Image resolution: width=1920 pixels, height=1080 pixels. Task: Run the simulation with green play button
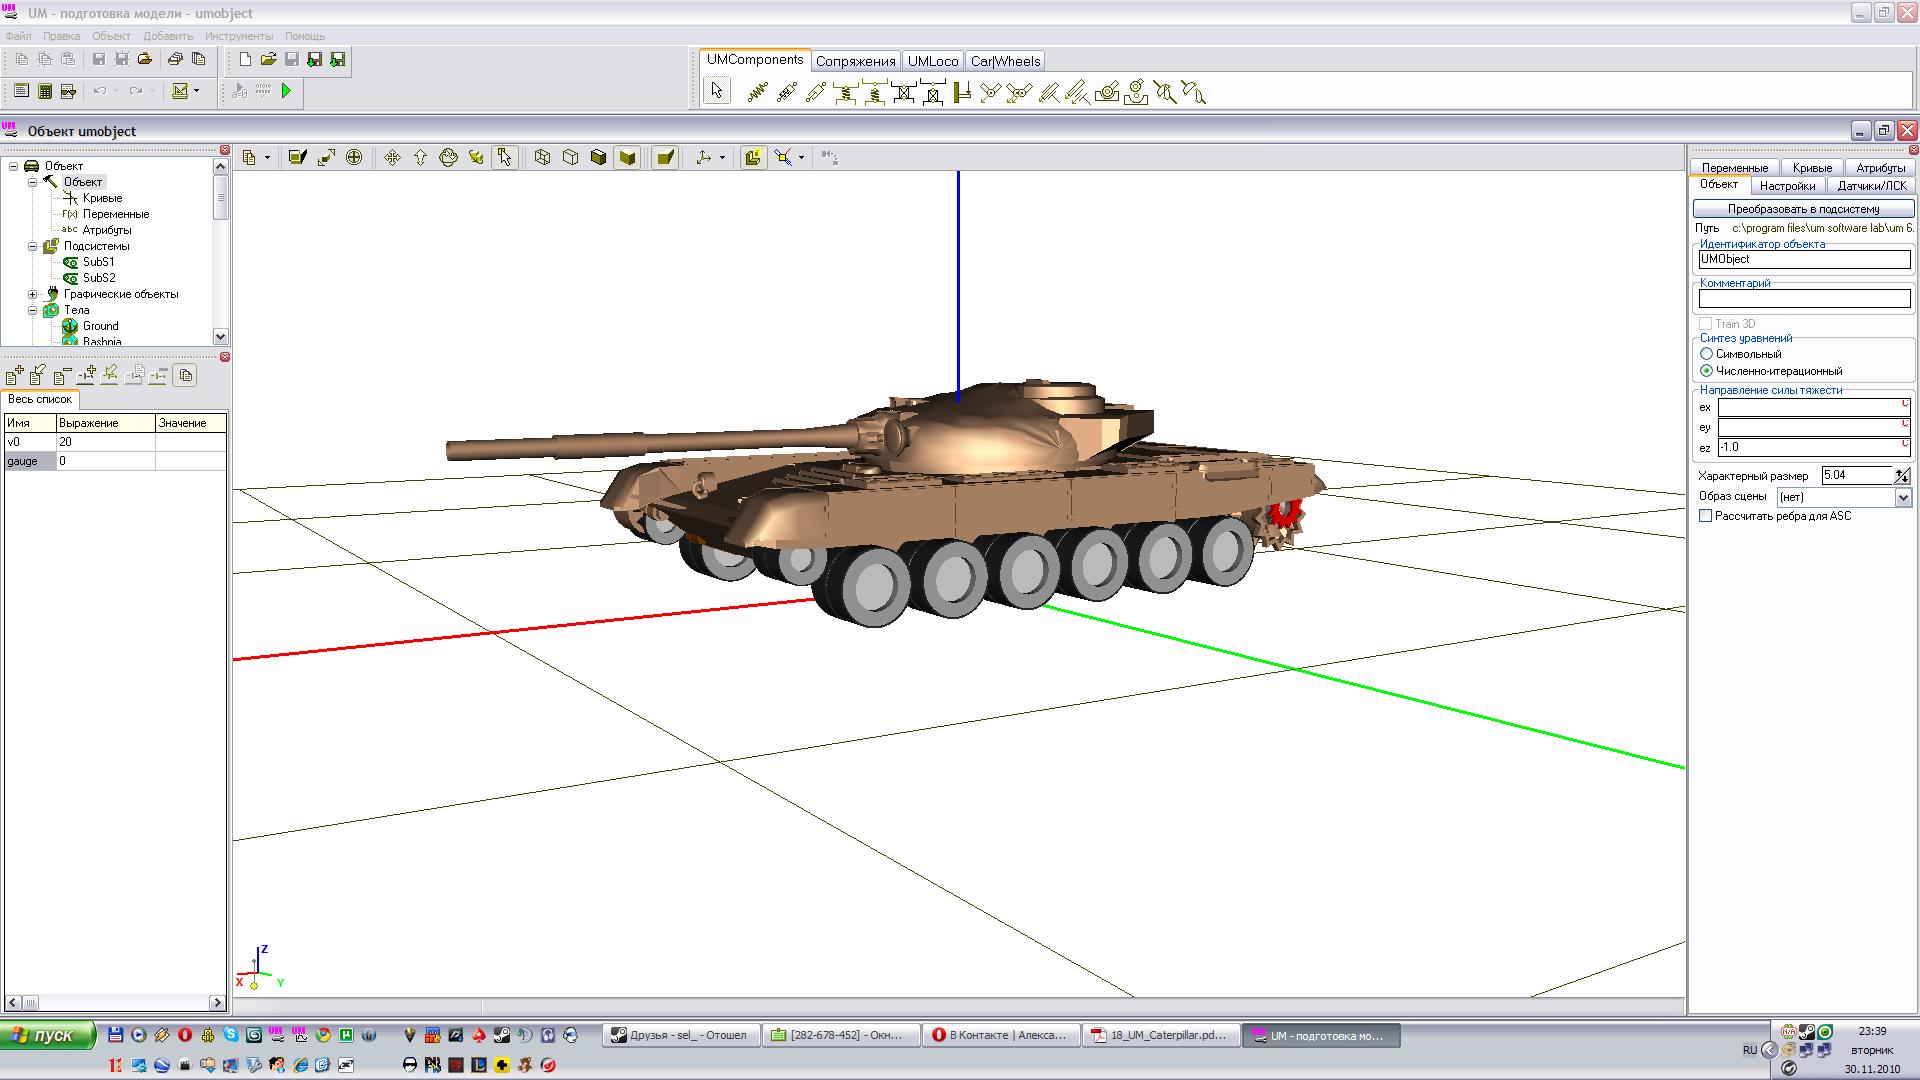[x=287, y=91]
